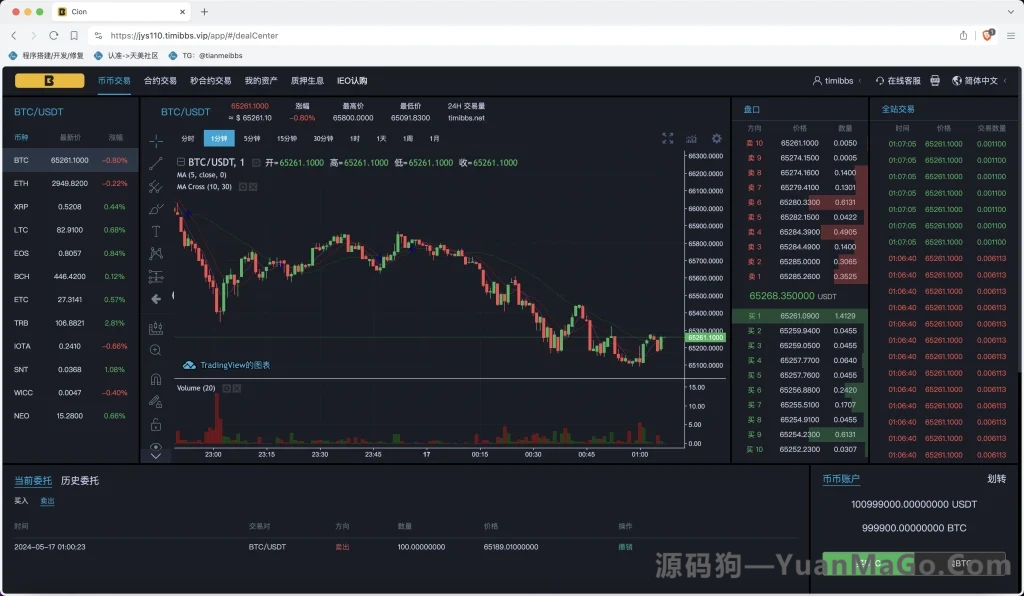
Task: Toggle the drawing lock tool
Action: tap(155, 424)
